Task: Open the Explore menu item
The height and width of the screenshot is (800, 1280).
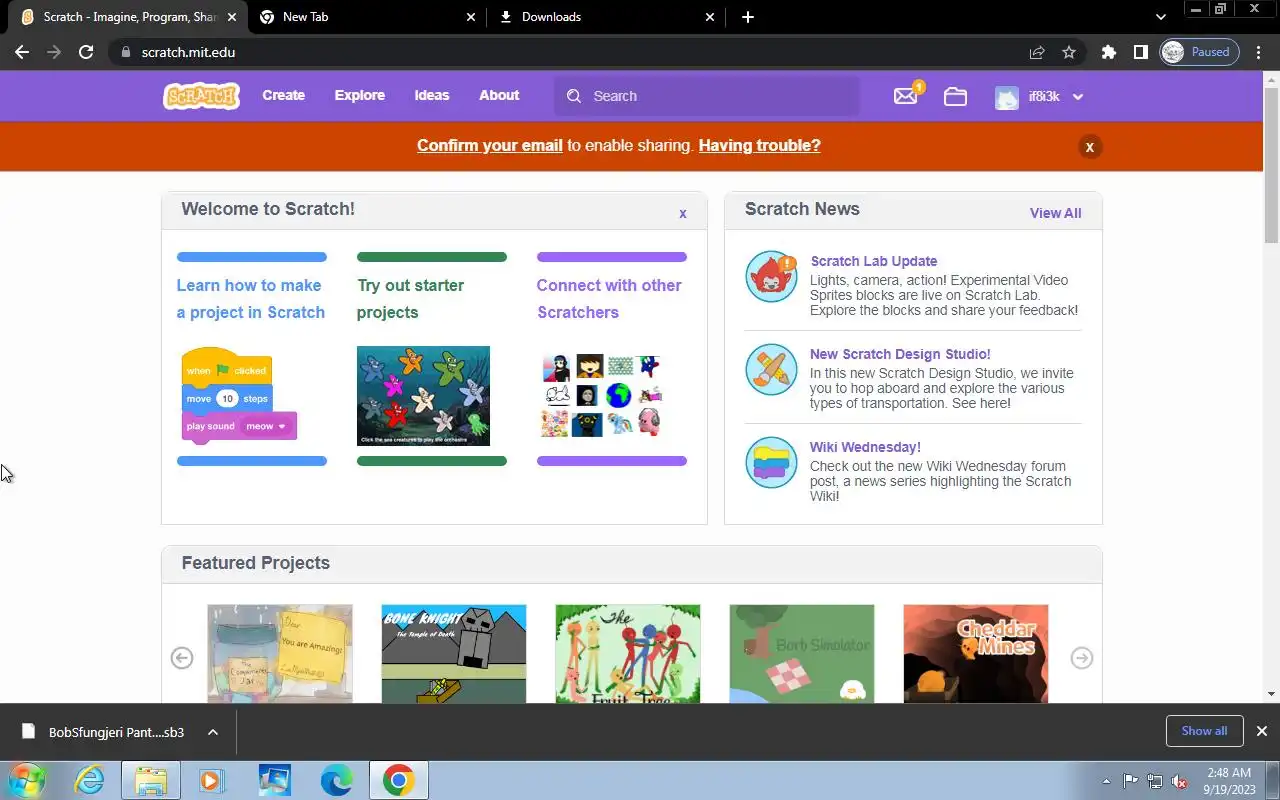Action: (x=359, y=96)
